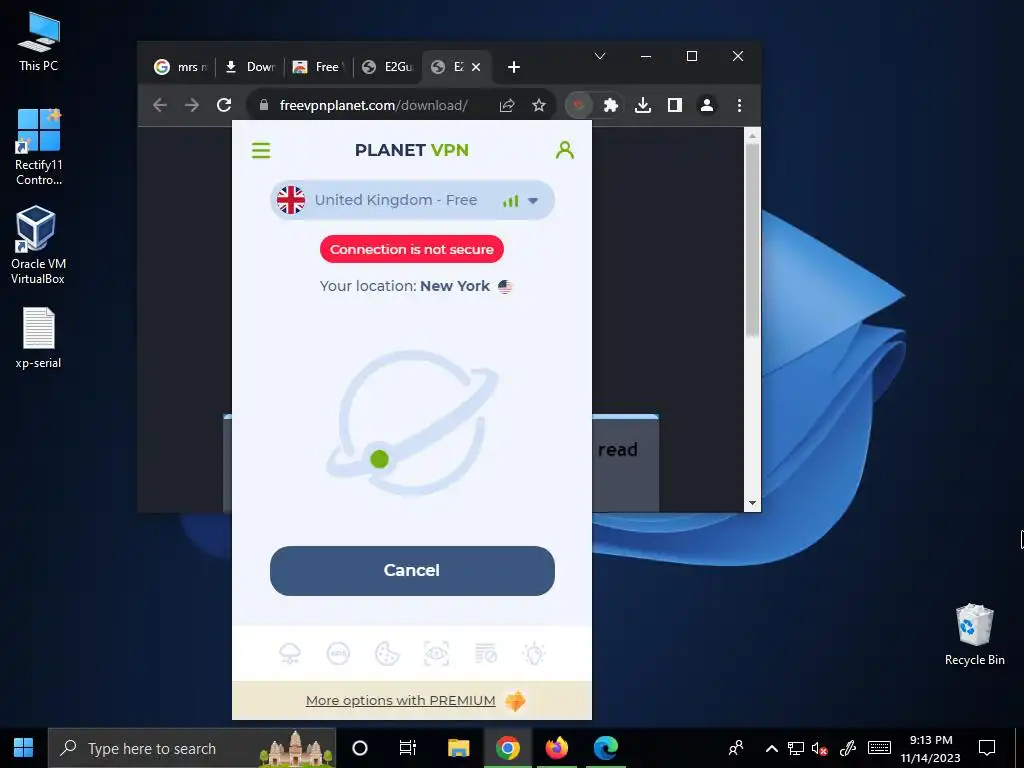The image size is (1024, 768).
Task: Go back in Chrome
Action: click(160, 105)
